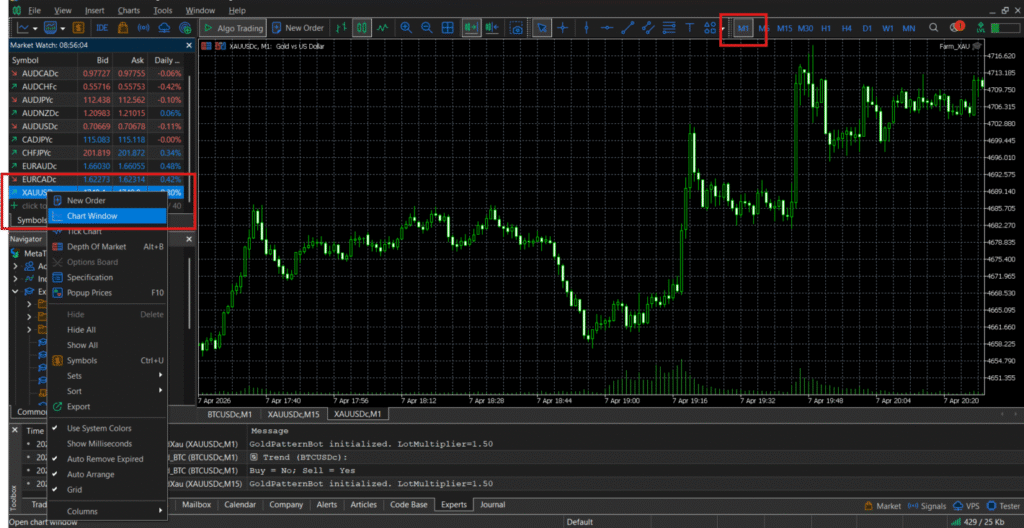Switch to the BTCUSDc,M1 chart tab
This screenshot has height=528, width=1024.
tap(228, 414)
